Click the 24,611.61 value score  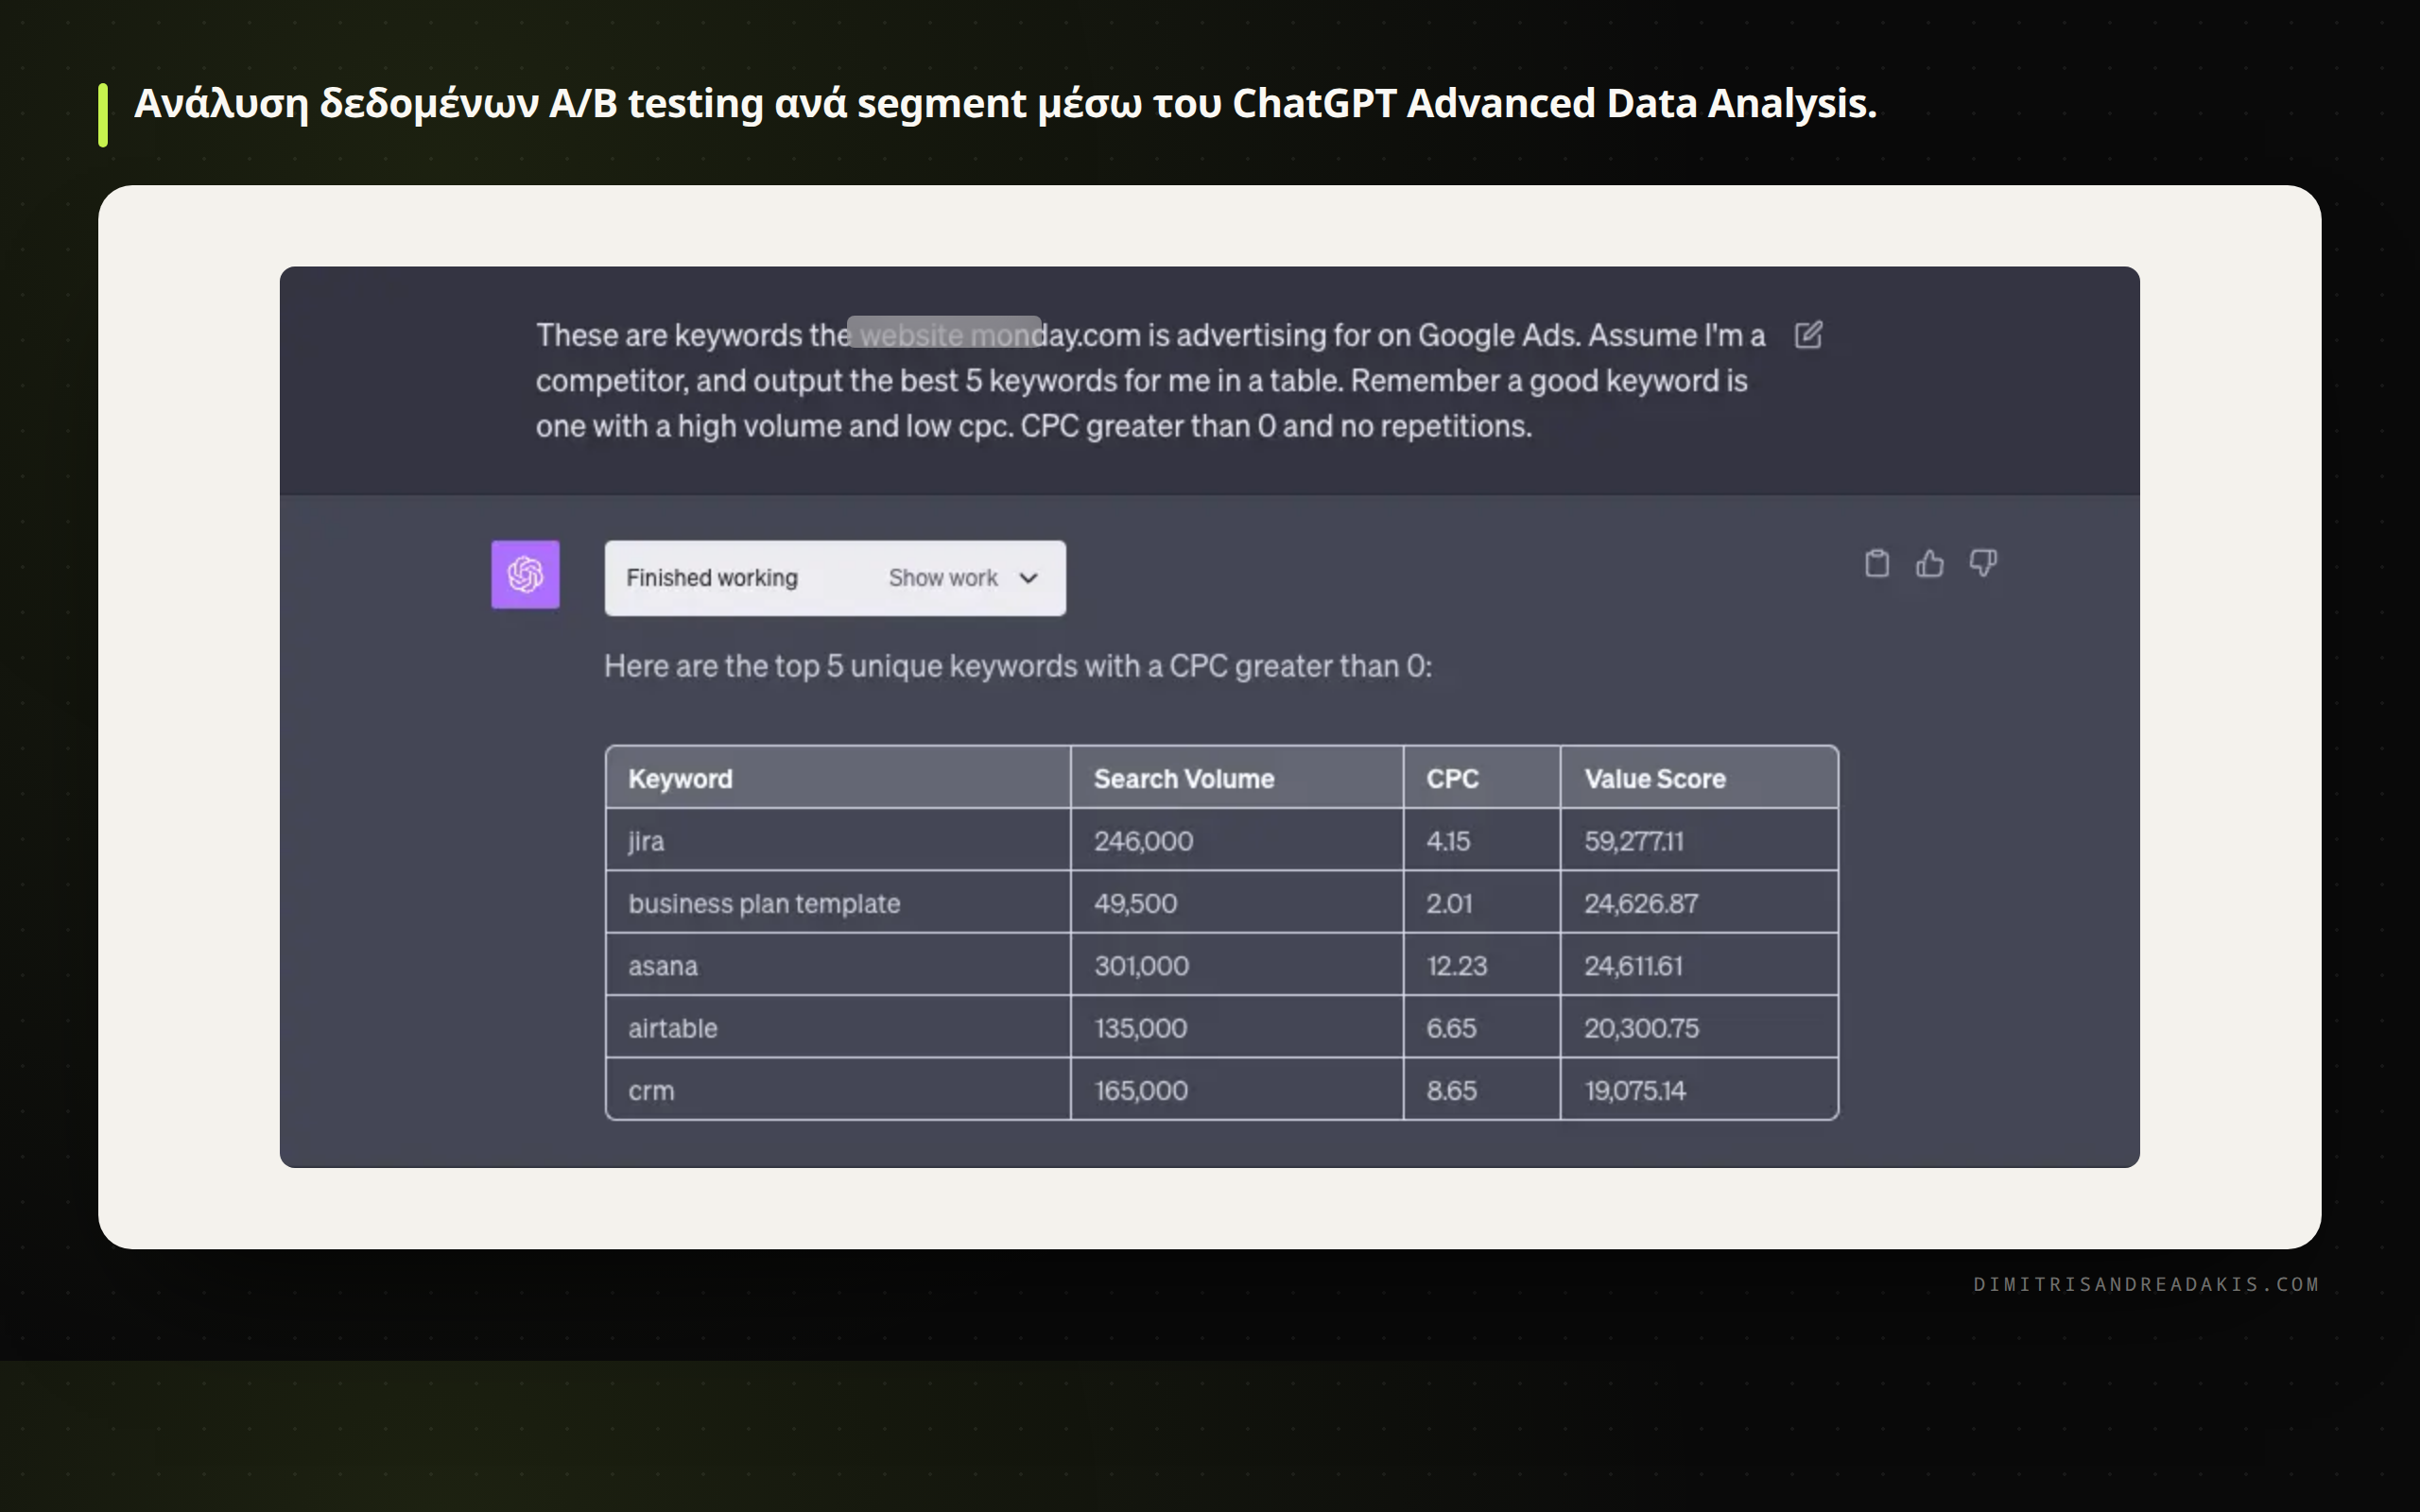(x=1633, y=966)
